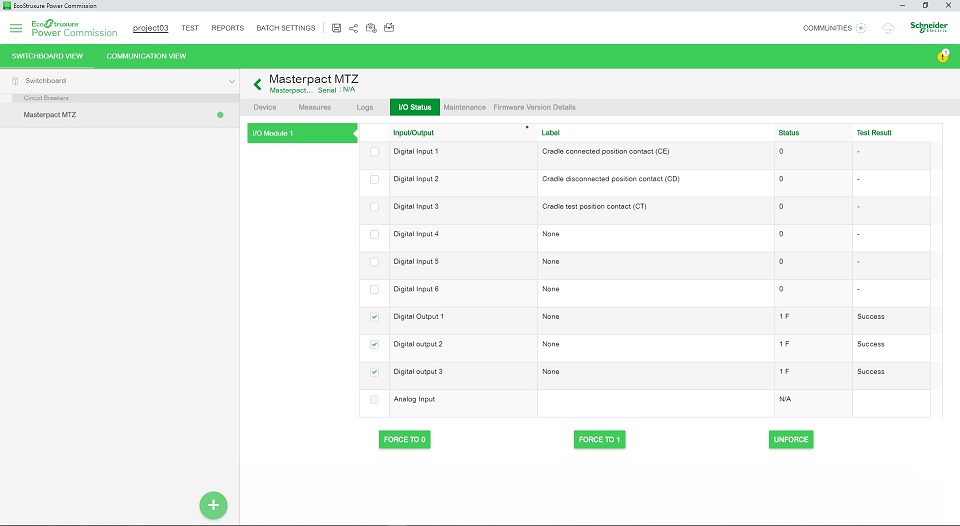The width and height of the screenshot is (960, 526).
Task: Click Success result for Digital Output 1
Action: coord(871,317)
